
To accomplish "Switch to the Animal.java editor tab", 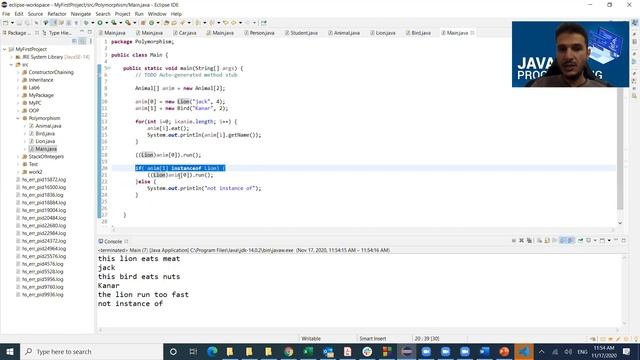I will 344,33.
